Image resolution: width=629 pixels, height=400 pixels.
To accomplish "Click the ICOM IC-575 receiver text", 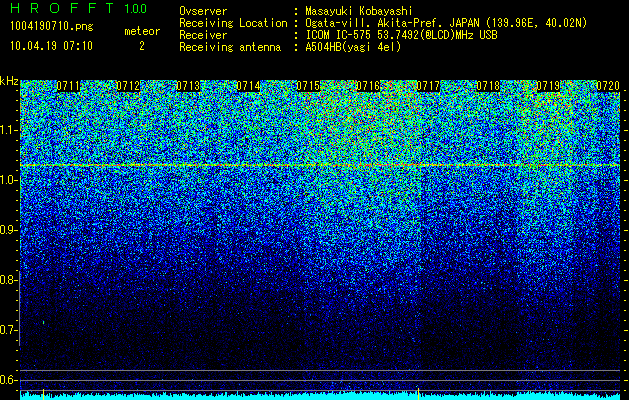I will pos(402,35).
